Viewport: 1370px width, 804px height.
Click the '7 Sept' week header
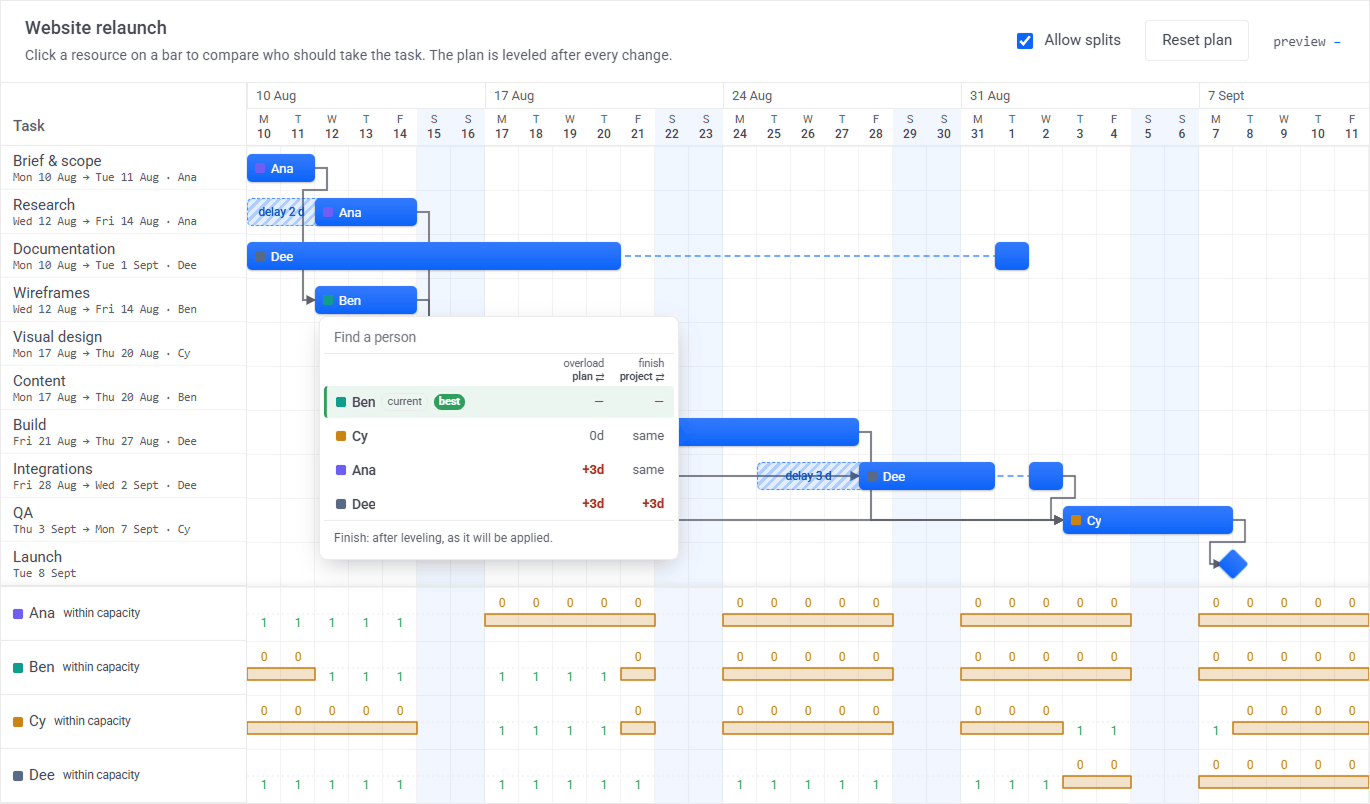1226,96
